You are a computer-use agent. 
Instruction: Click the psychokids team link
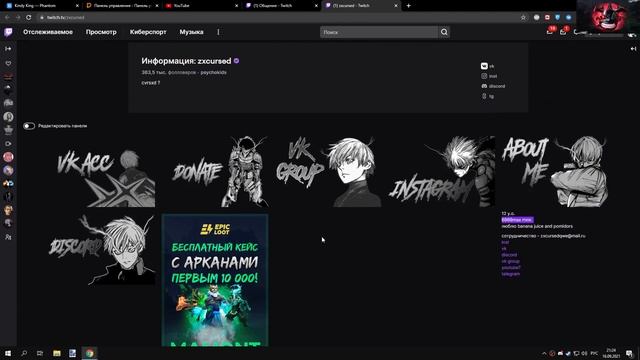pyautogui.click(x=213, y=72)
